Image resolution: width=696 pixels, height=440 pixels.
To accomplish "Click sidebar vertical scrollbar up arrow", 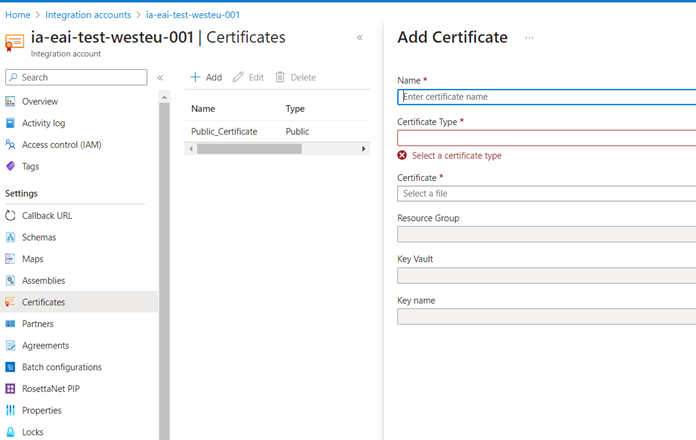I will (x=164, y=97).
